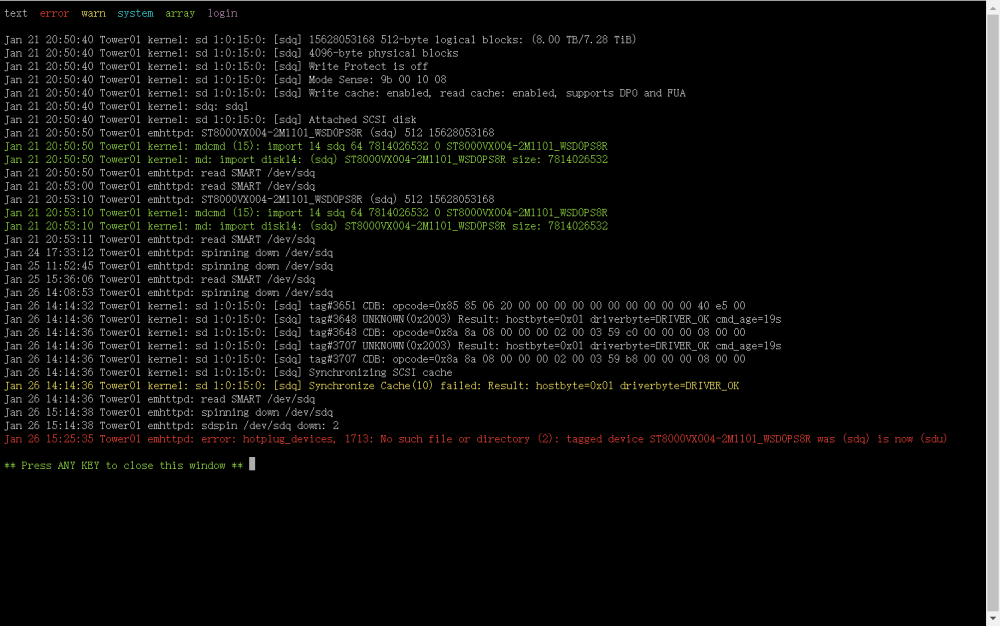
Task: Click the Jan 25 15:36:06 read SMART line
Action: [x=159, y=279]
